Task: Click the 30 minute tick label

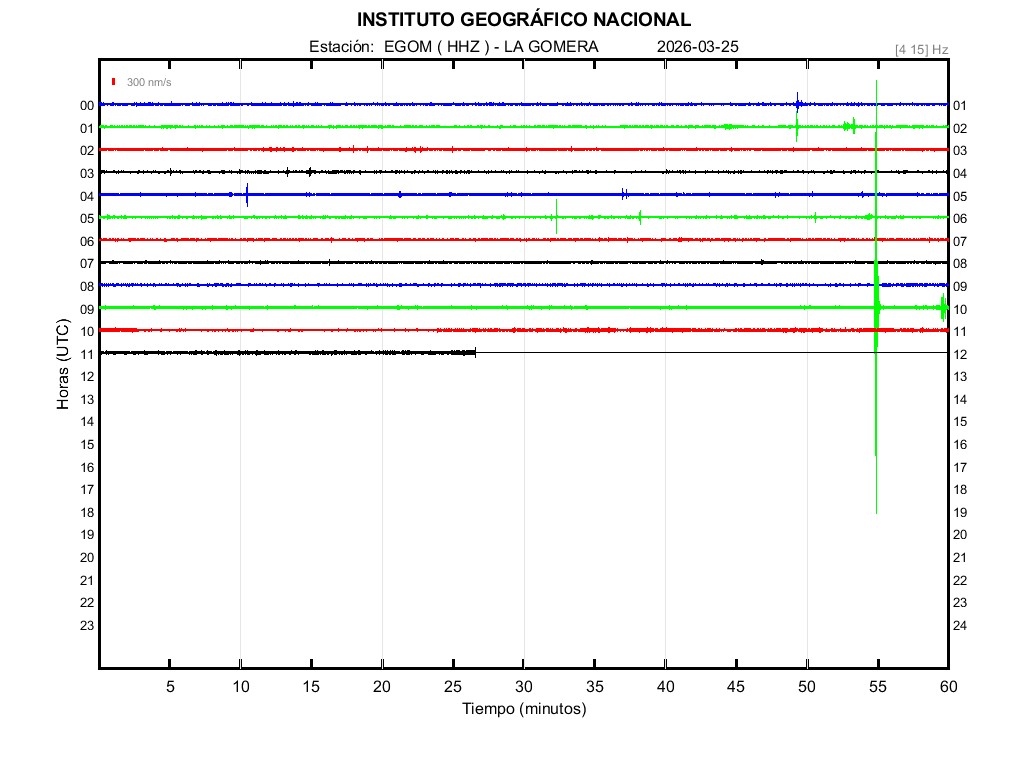Action: pyautogui.click(x=523, y=686)
